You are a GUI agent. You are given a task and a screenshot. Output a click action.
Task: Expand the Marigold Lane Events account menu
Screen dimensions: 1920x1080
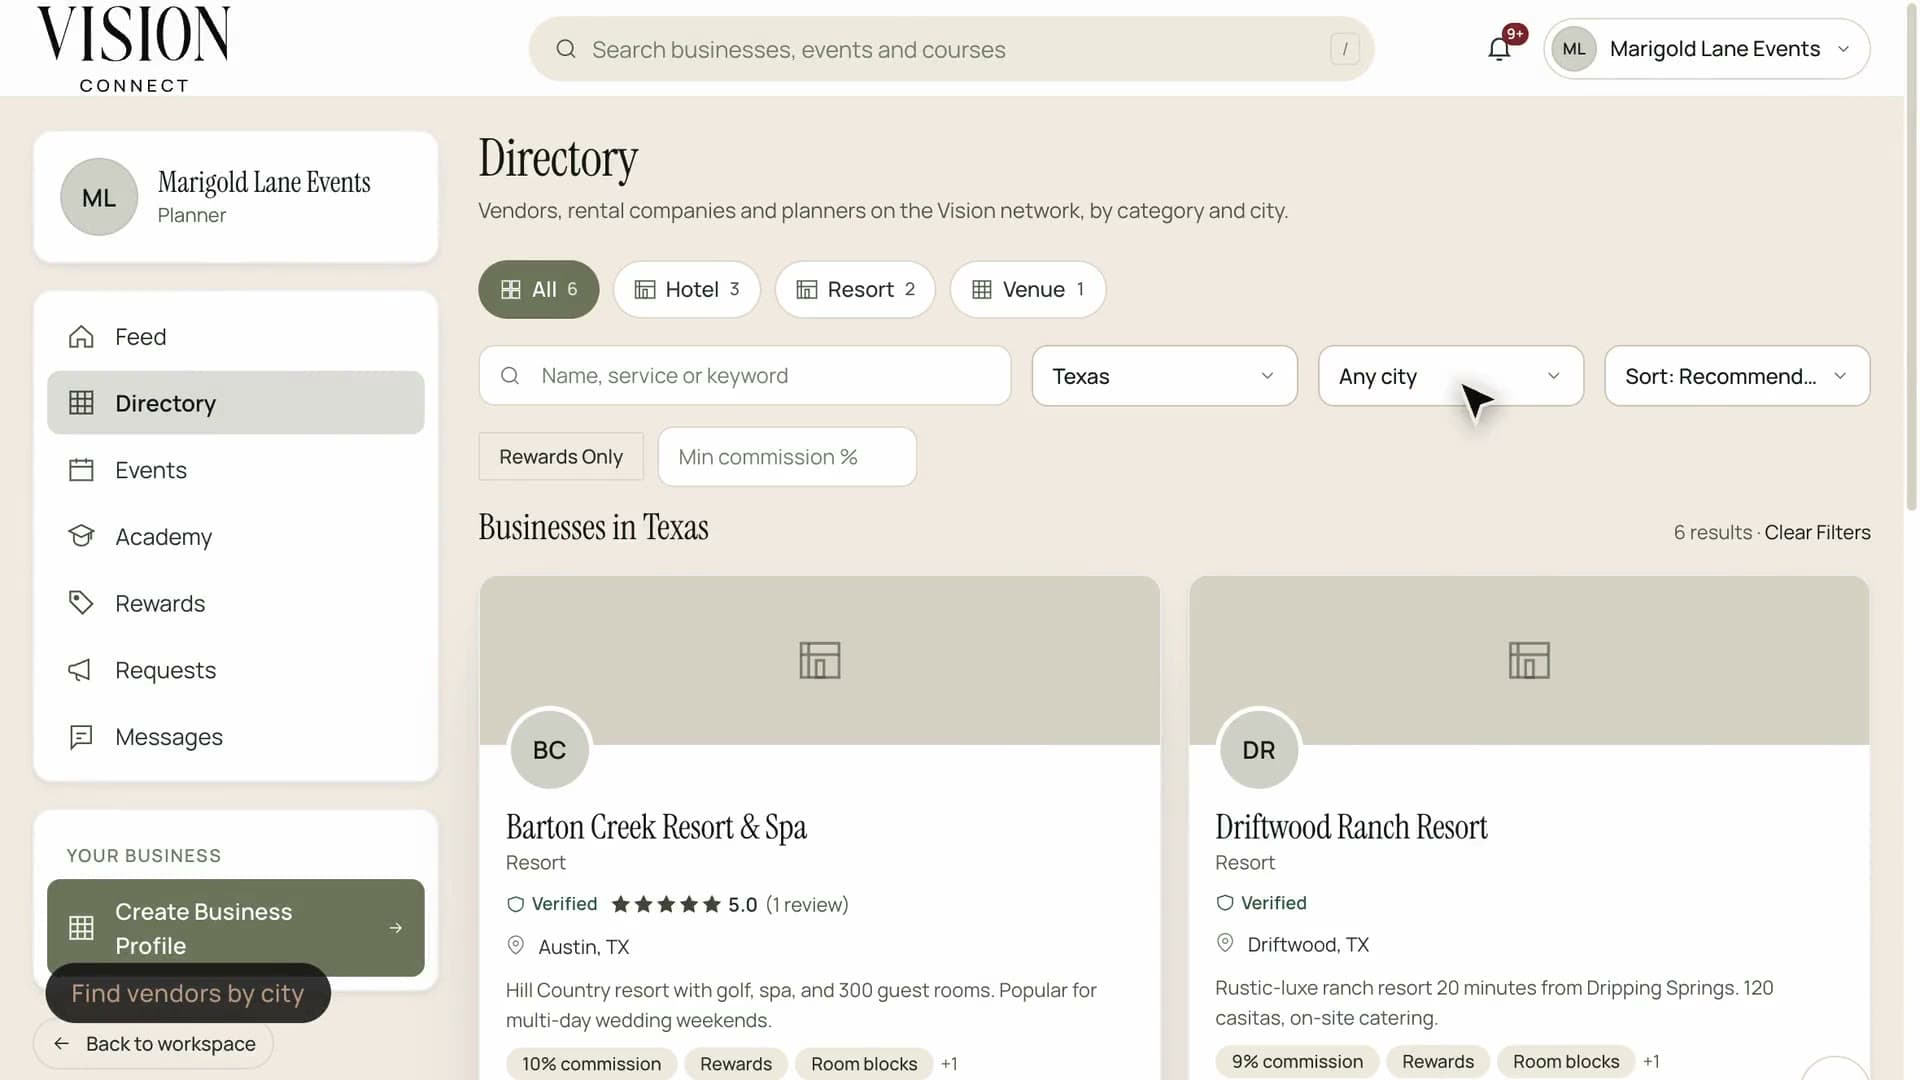pos(1706,49)
